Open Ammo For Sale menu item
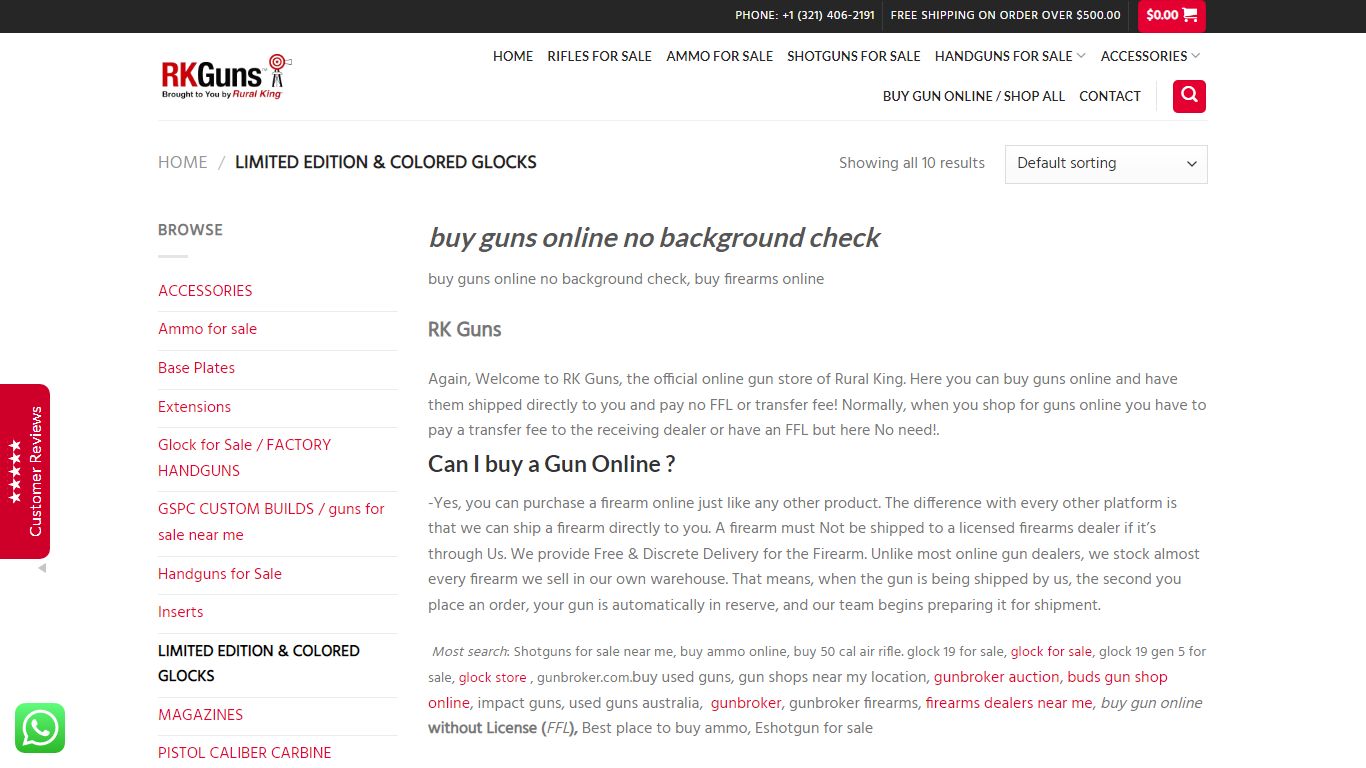The image size is (1366, 768). pyautogui.click(x=719, y=56)
